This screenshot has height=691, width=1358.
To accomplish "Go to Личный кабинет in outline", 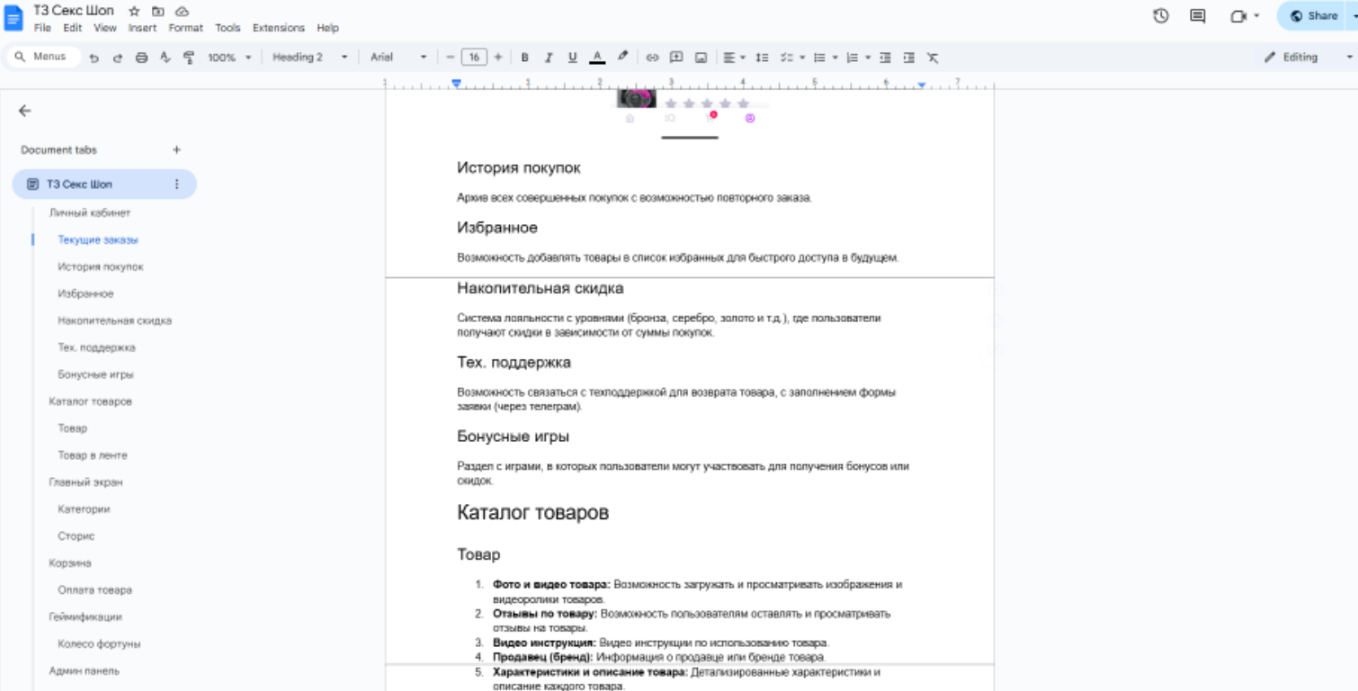I will (90, 213).
